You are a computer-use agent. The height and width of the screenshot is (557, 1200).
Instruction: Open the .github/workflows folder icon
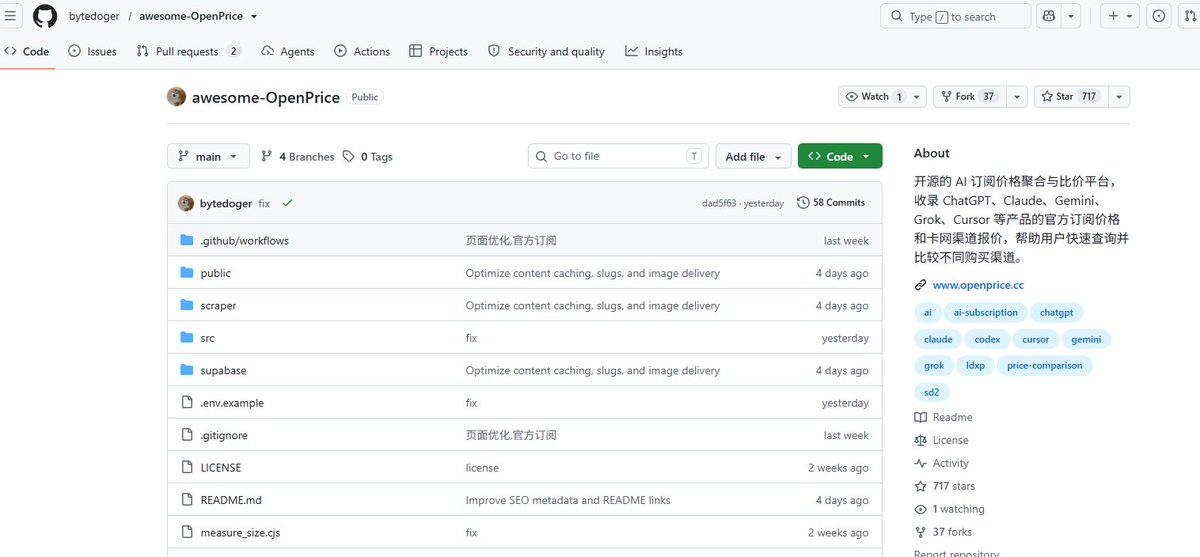click(186, 241)
